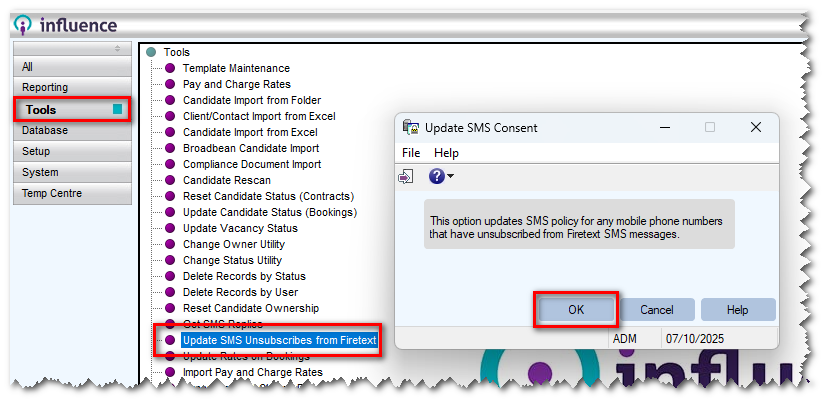828x405 pixels.
Task: Click the purple bullet beside Template Maintenance
Action: point(170,68)
